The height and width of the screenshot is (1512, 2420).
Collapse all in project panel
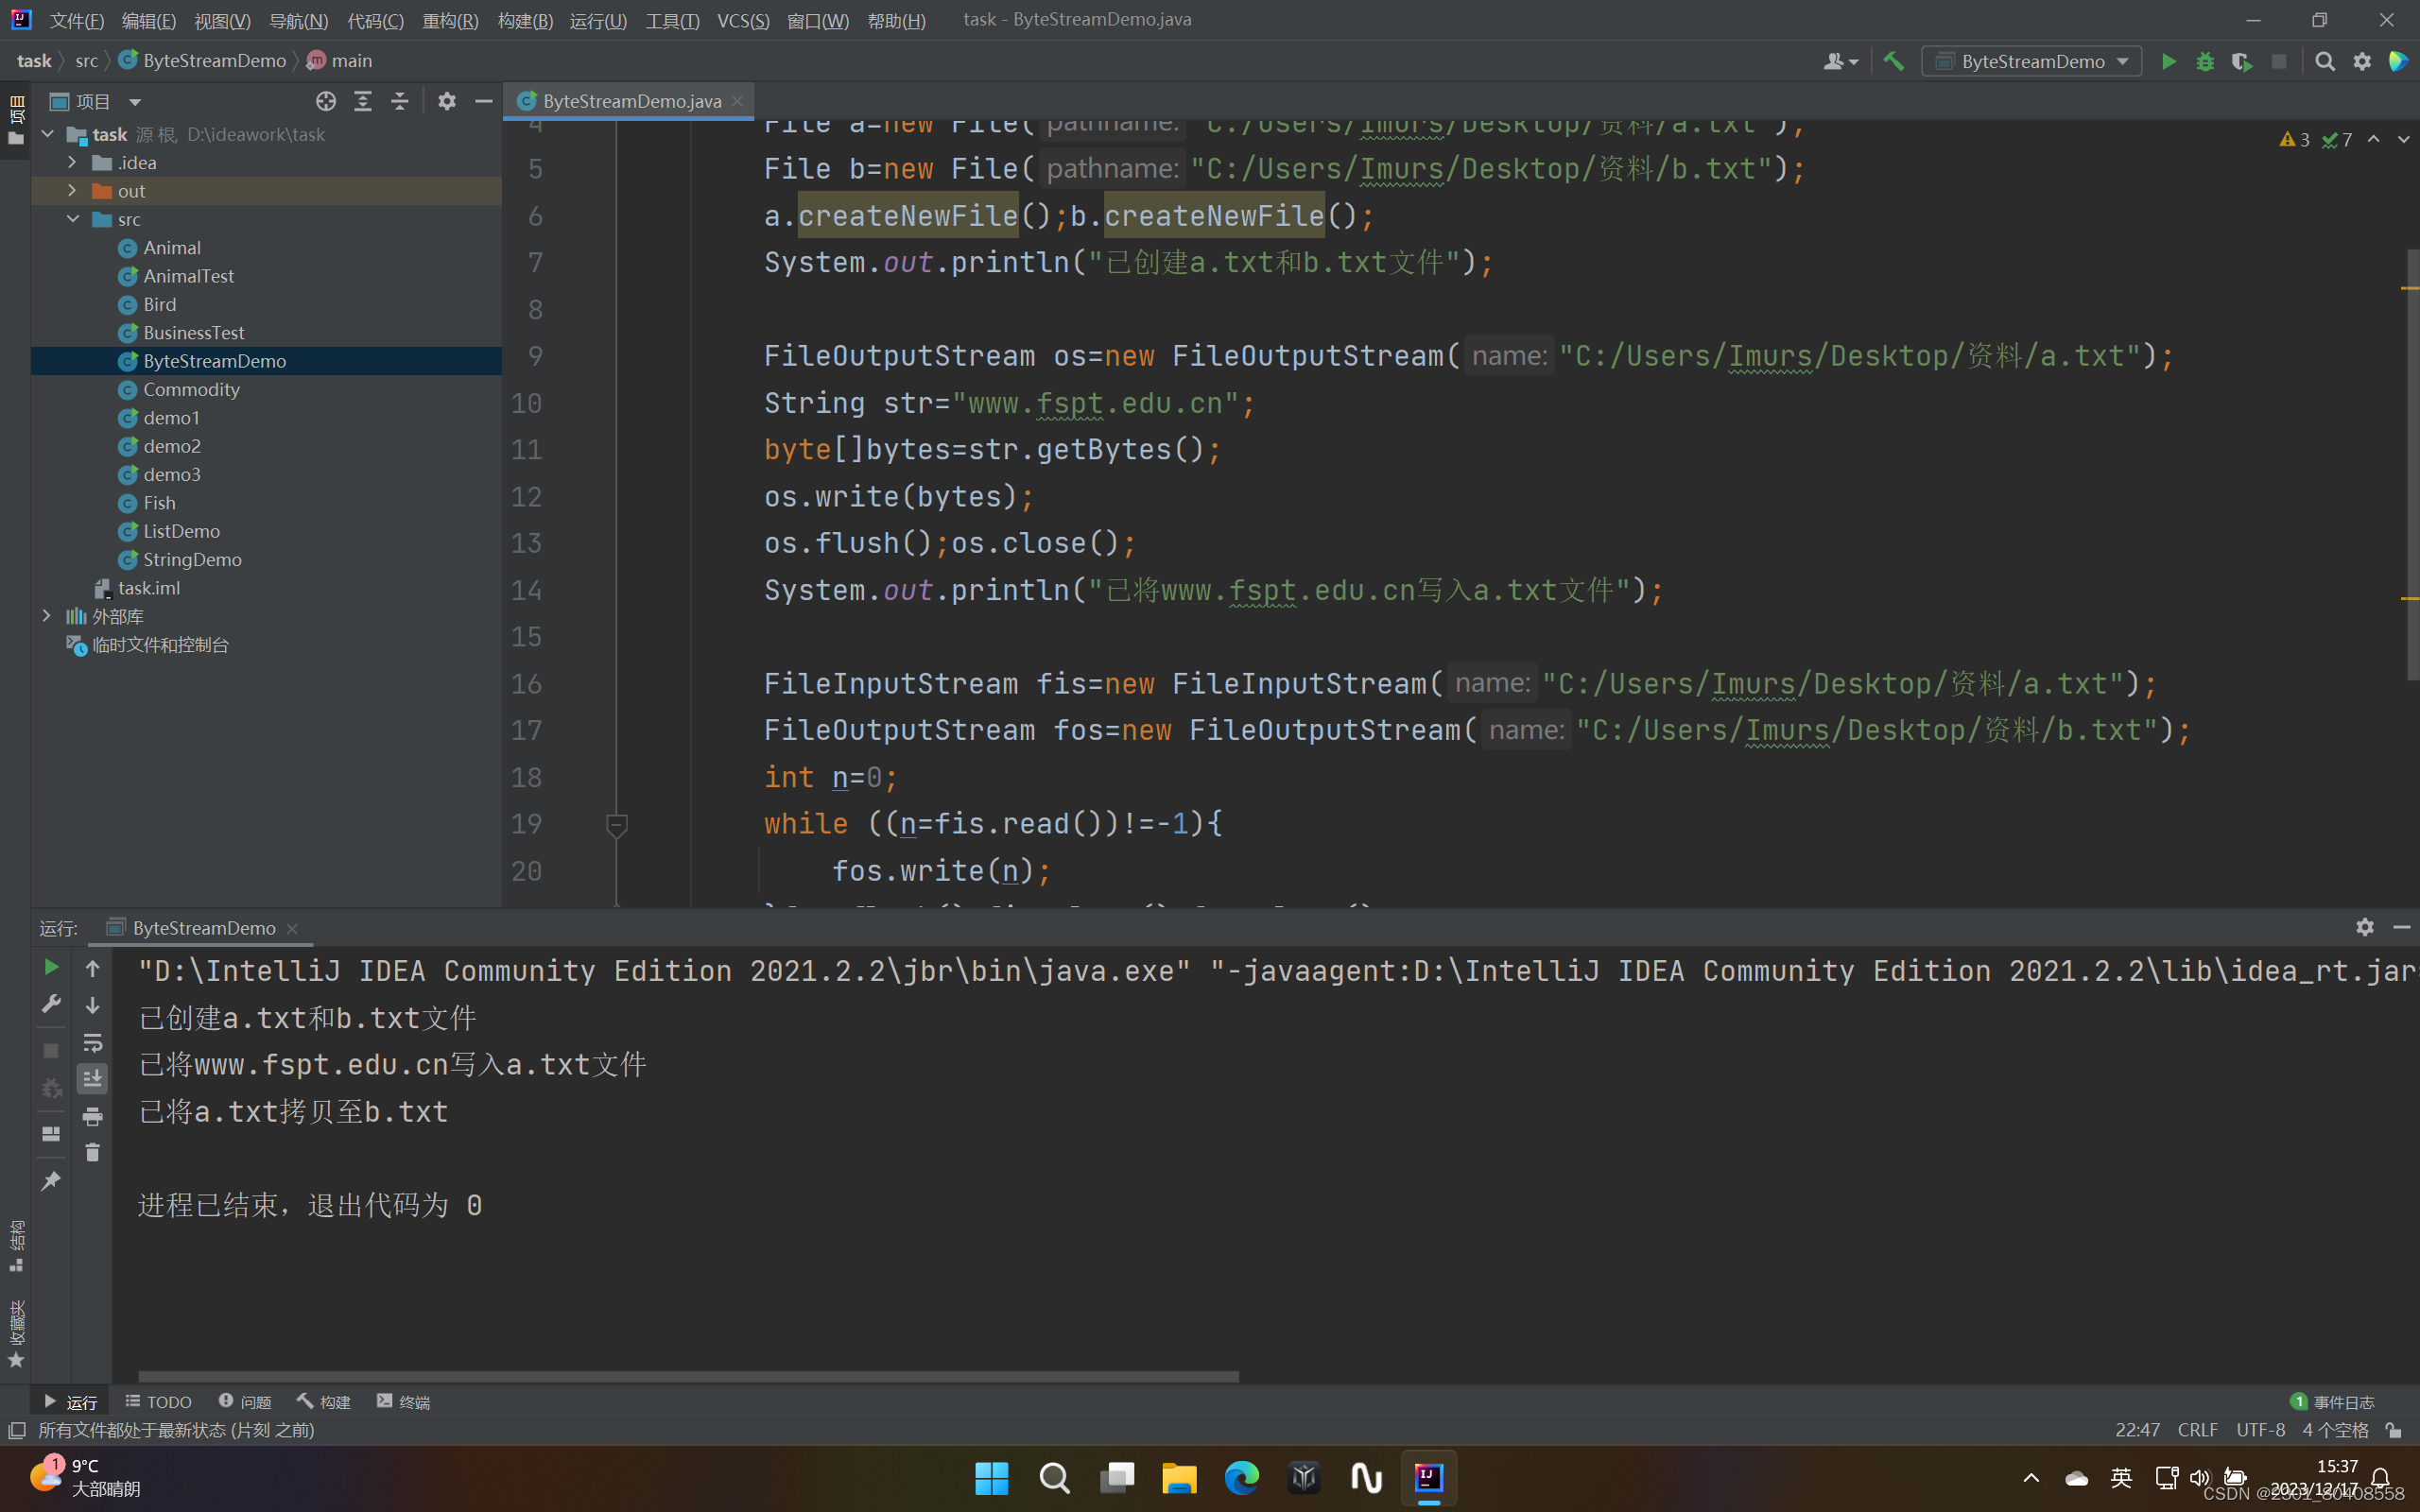(400, 101)
